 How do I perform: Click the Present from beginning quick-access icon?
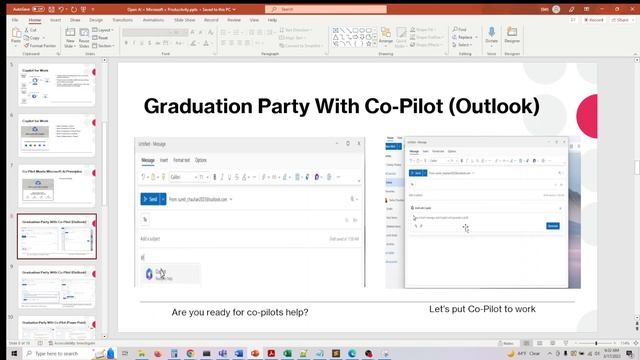pyautogui.click(x=83, y=9)
